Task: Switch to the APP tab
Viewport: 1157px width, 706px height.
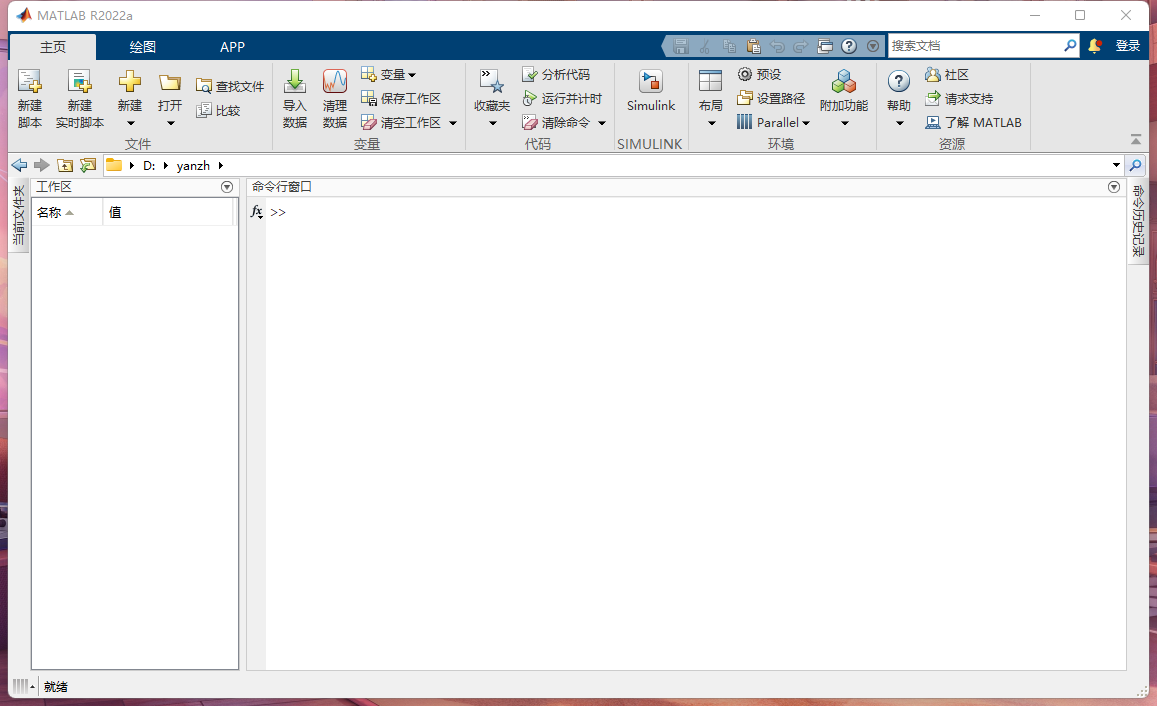Action: click(232, 47)
